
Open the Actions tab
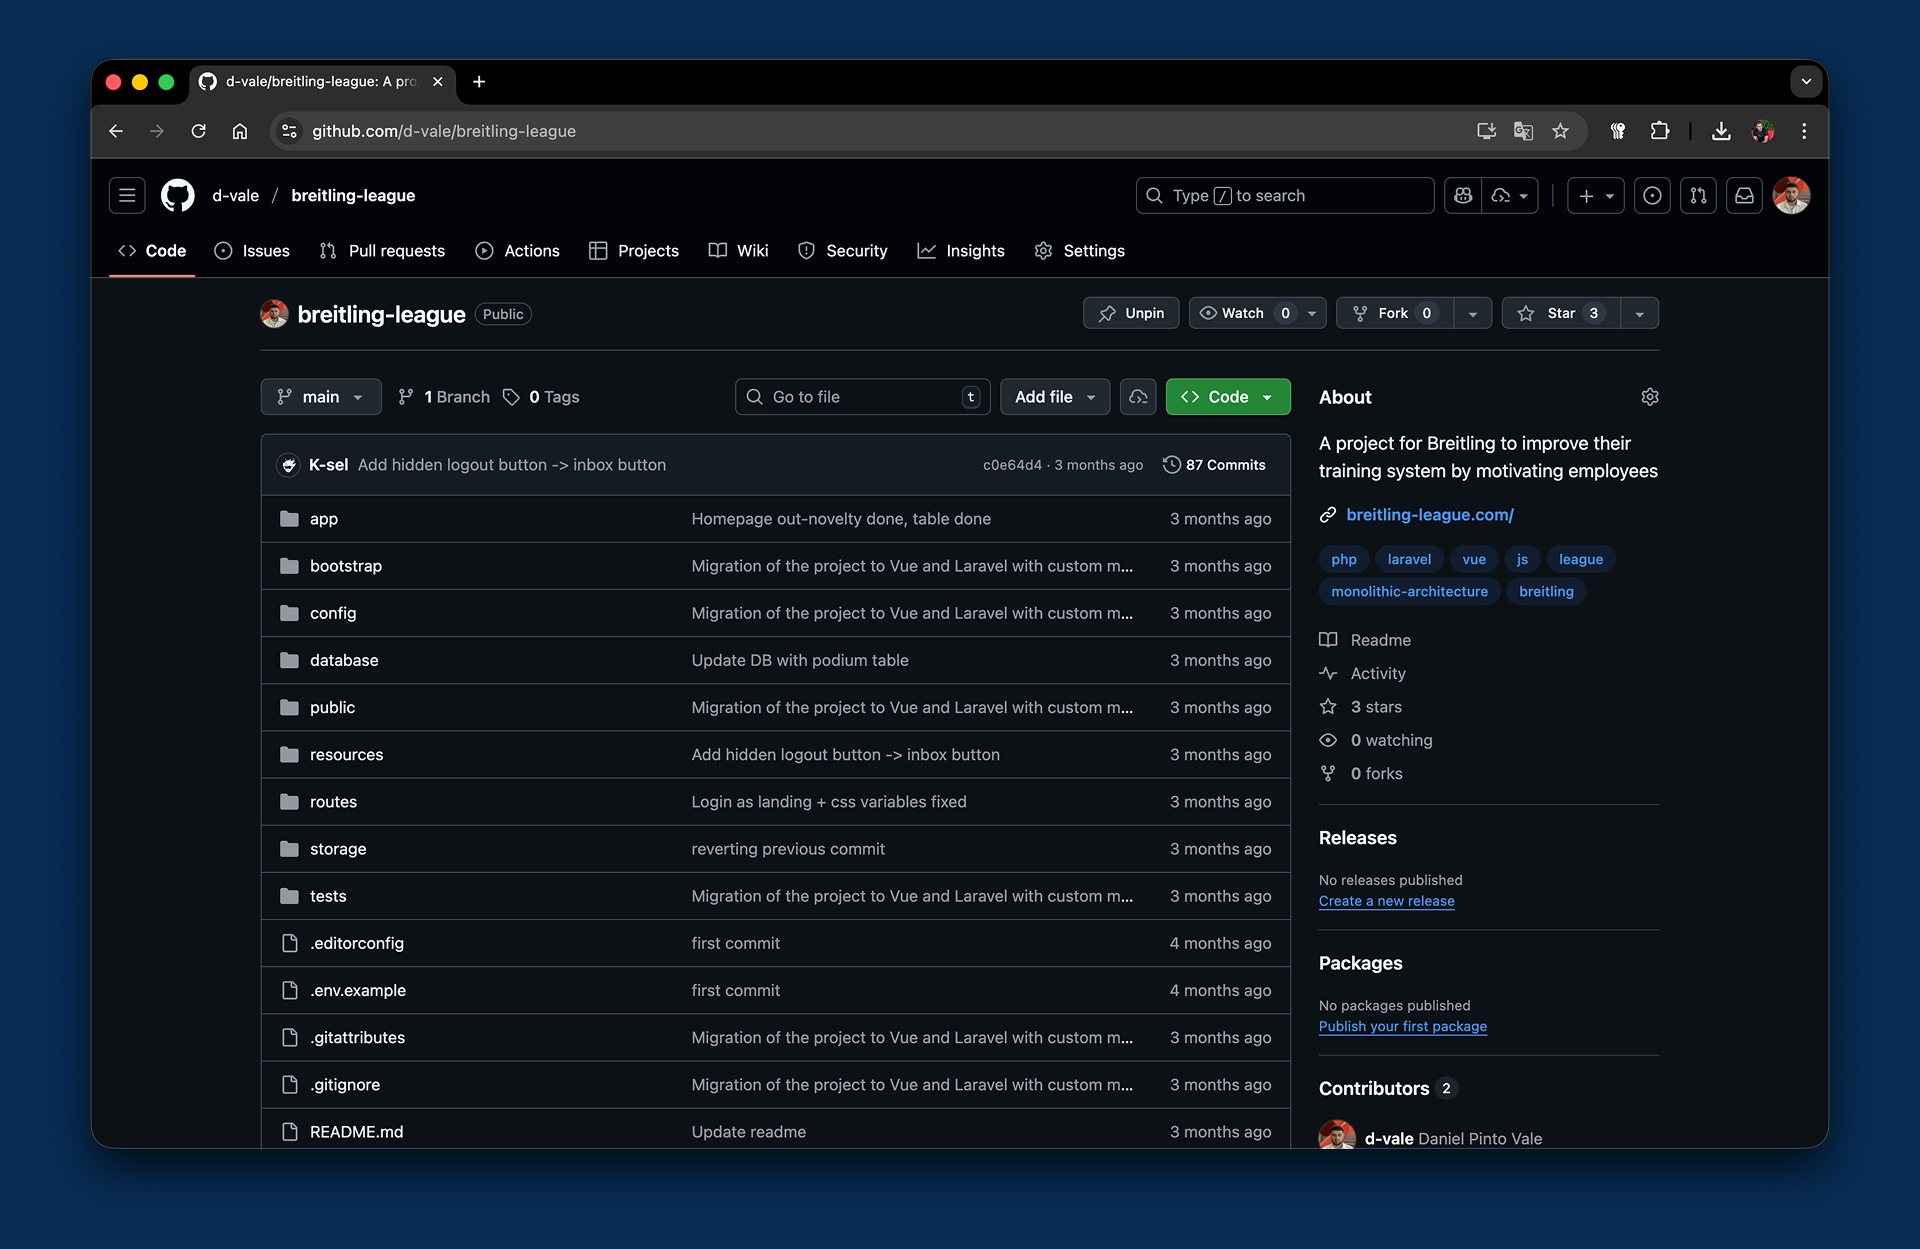tap(518, 251)
